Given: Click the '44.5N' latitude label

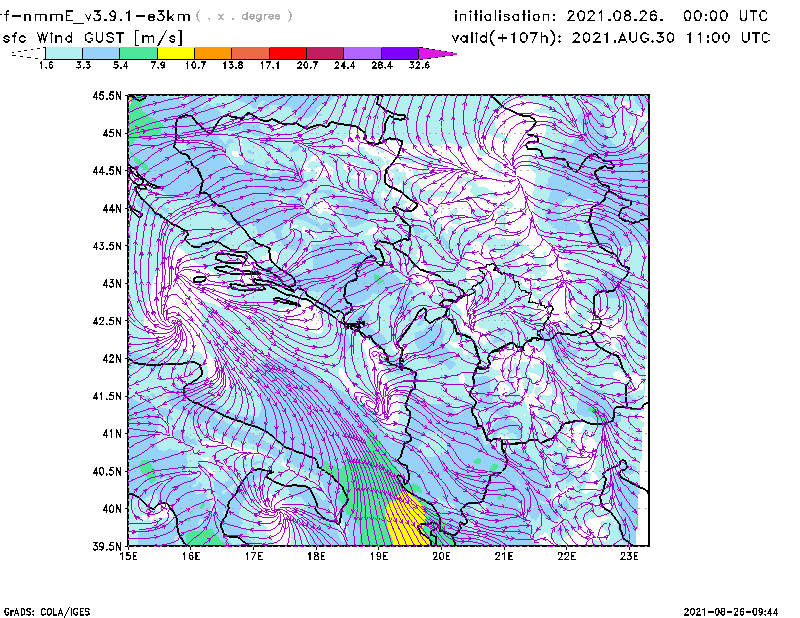Looking at the screenshot, I should pyautogui.click(x=107, y=170).
